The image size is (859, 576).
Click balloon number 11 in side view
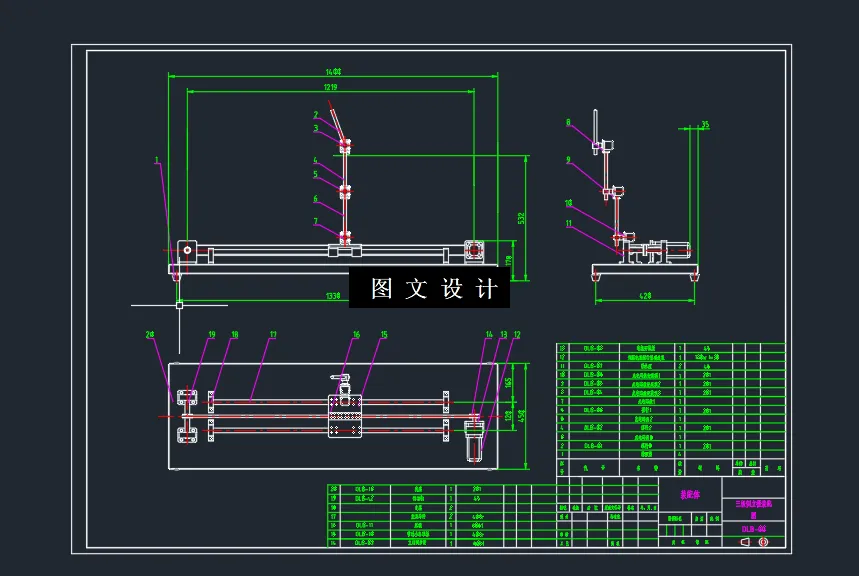coord(569,224)
